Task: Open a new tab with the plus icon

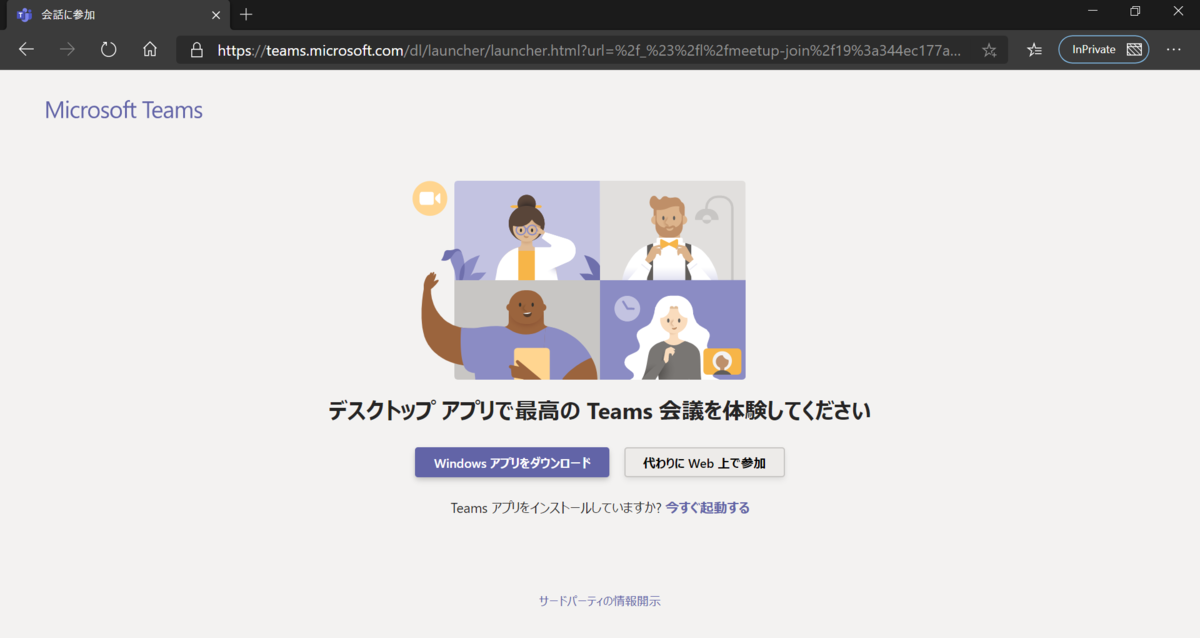Action: coord(246,14)
